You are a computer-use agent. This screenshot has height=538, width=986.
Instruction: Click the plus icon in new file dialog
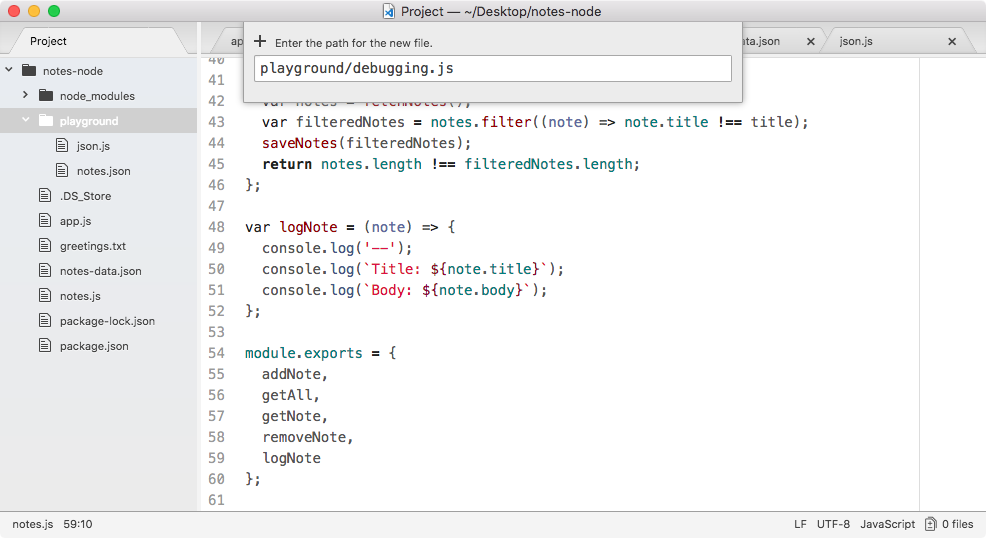coord(260,41)
